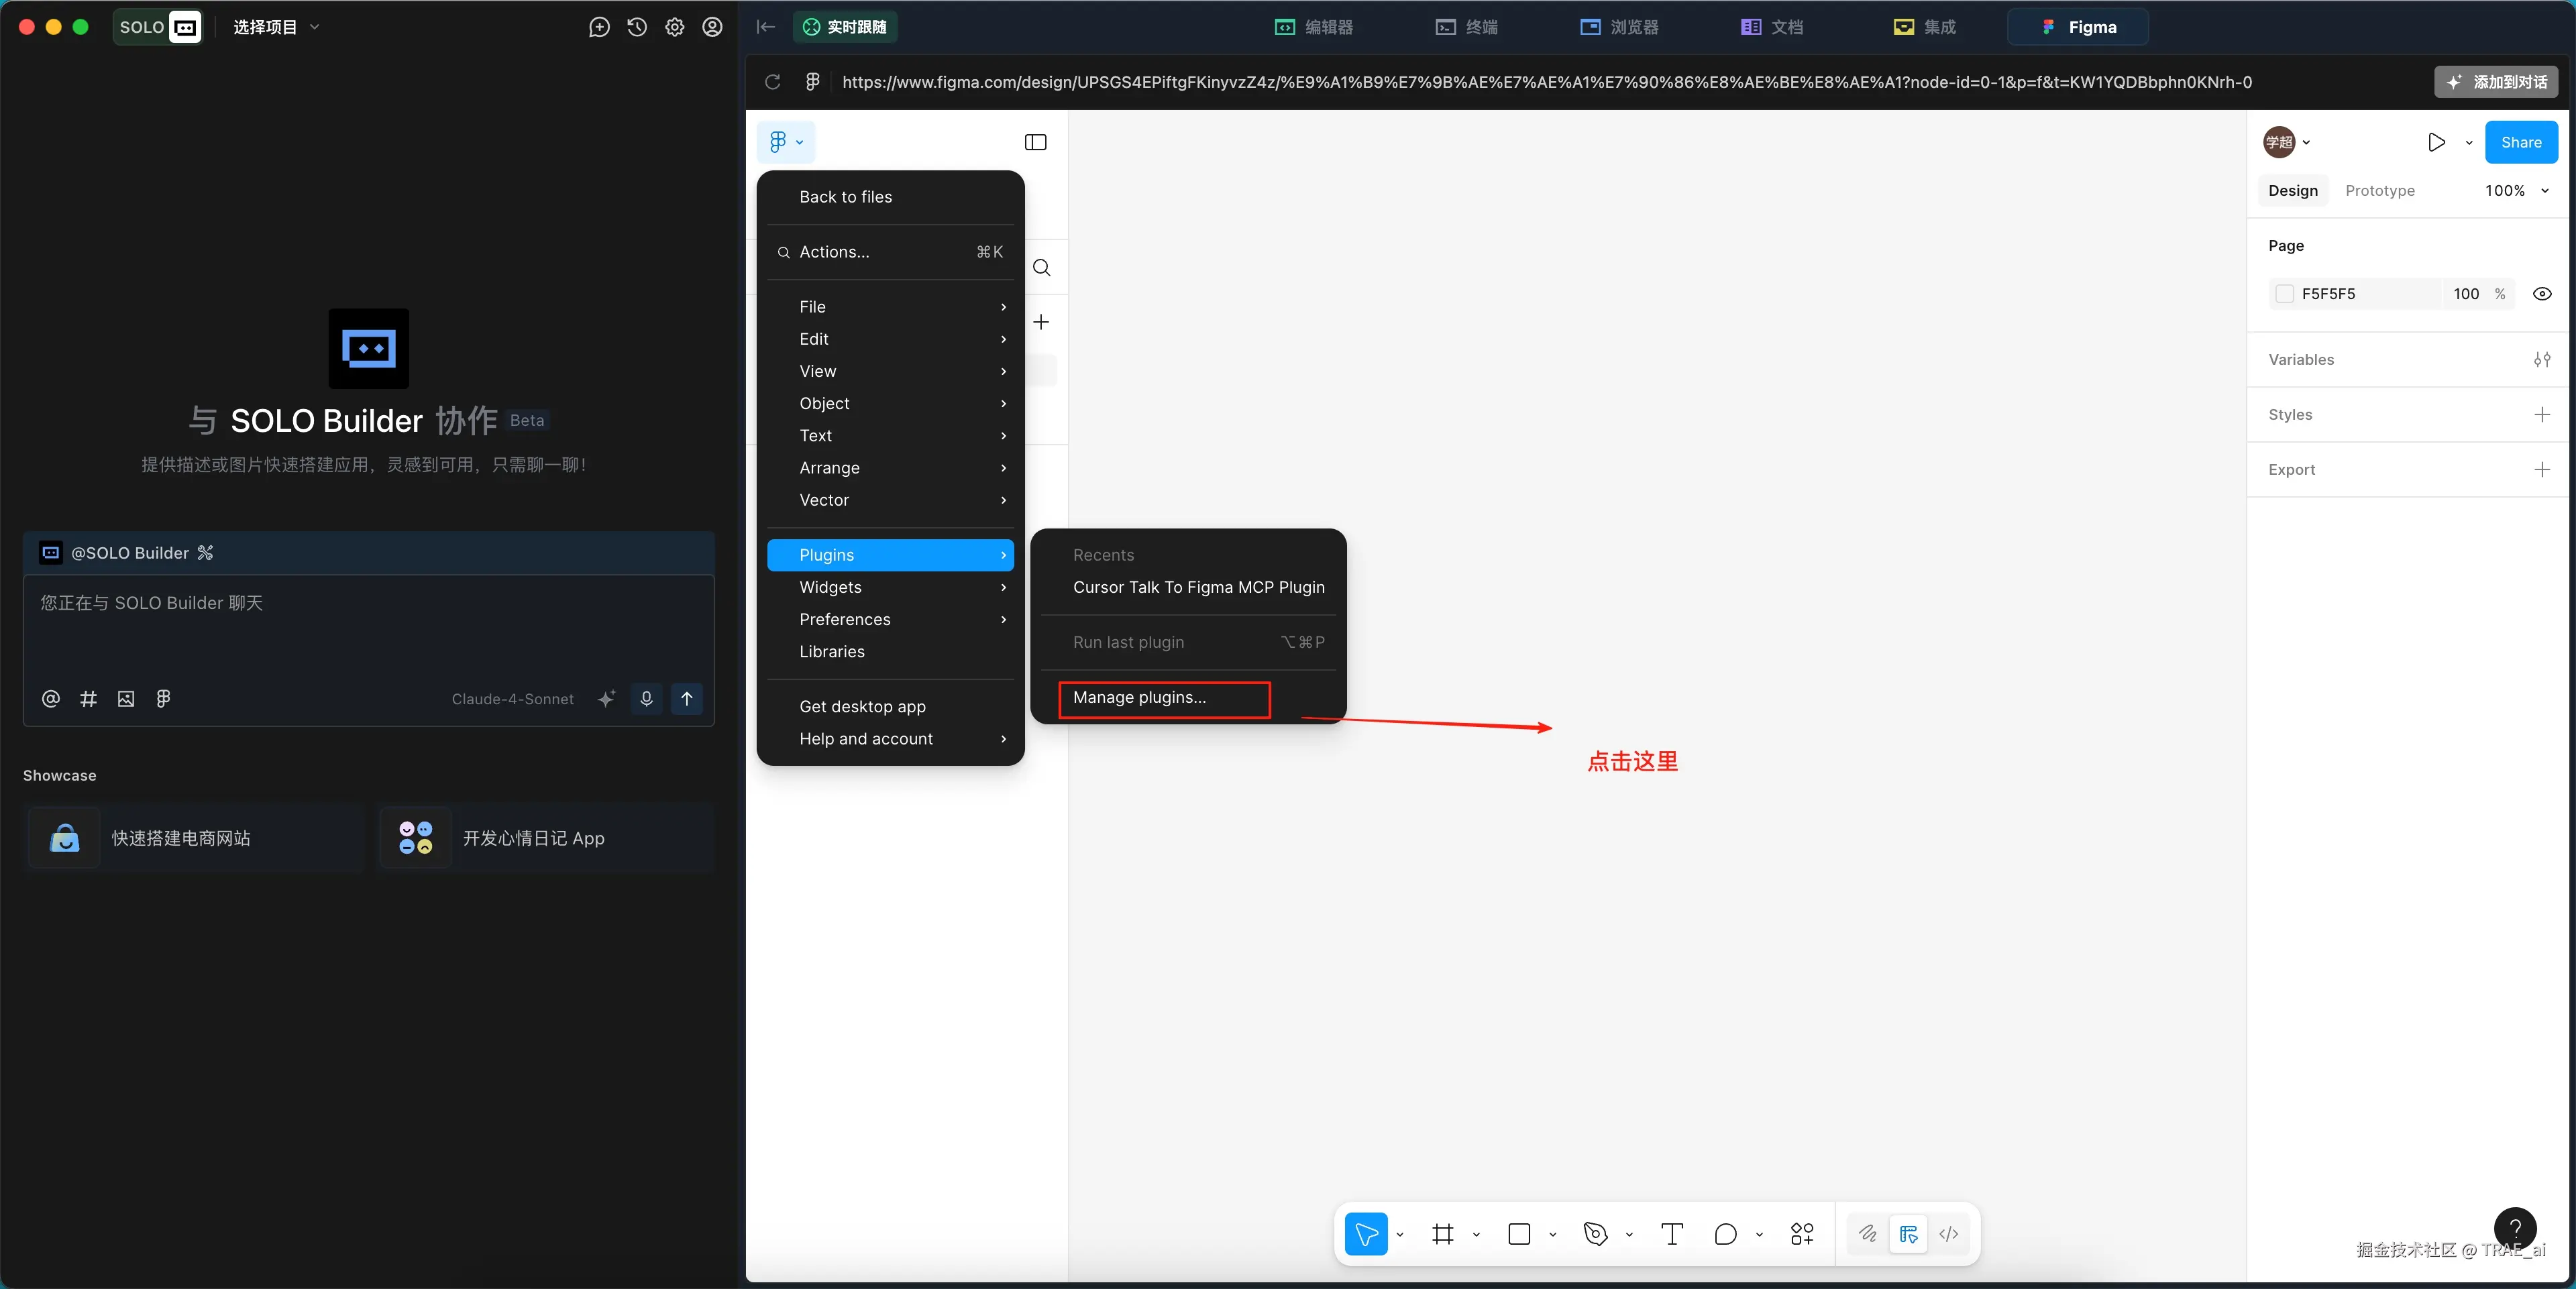Click the Figma attach icon in chat input
Viewport: 2576px width, 1289px height.
tap(163, 699)
